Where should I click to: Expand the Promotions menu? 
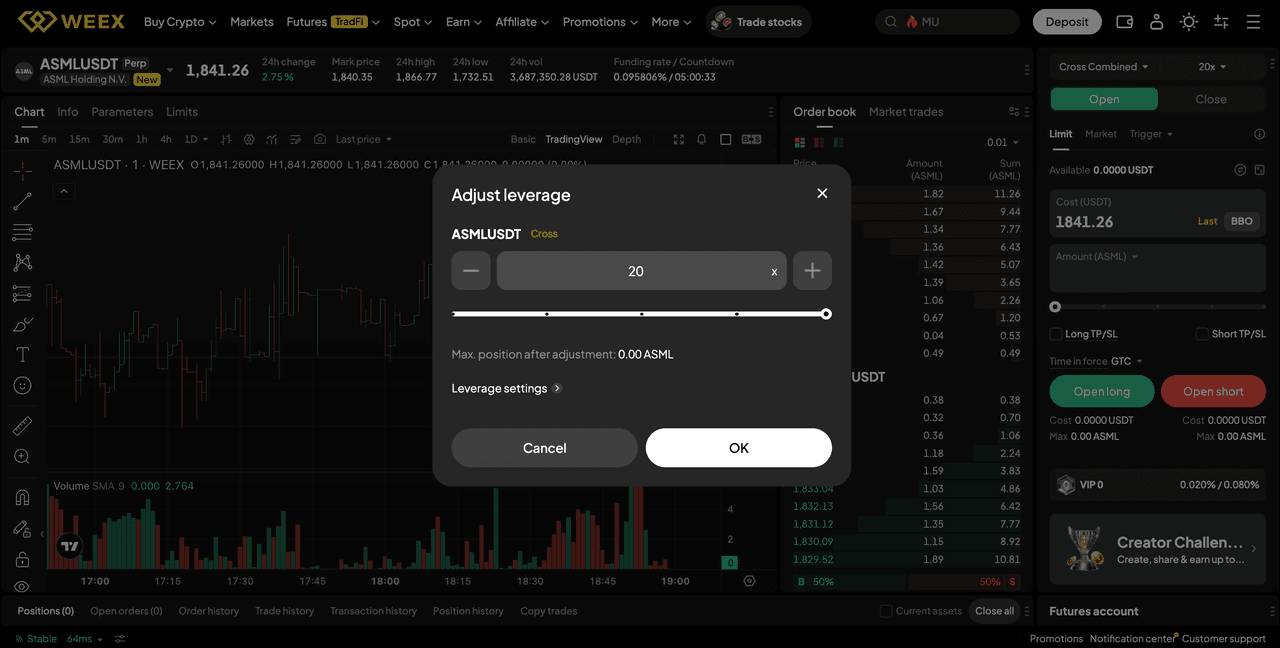tap(601, 22)
